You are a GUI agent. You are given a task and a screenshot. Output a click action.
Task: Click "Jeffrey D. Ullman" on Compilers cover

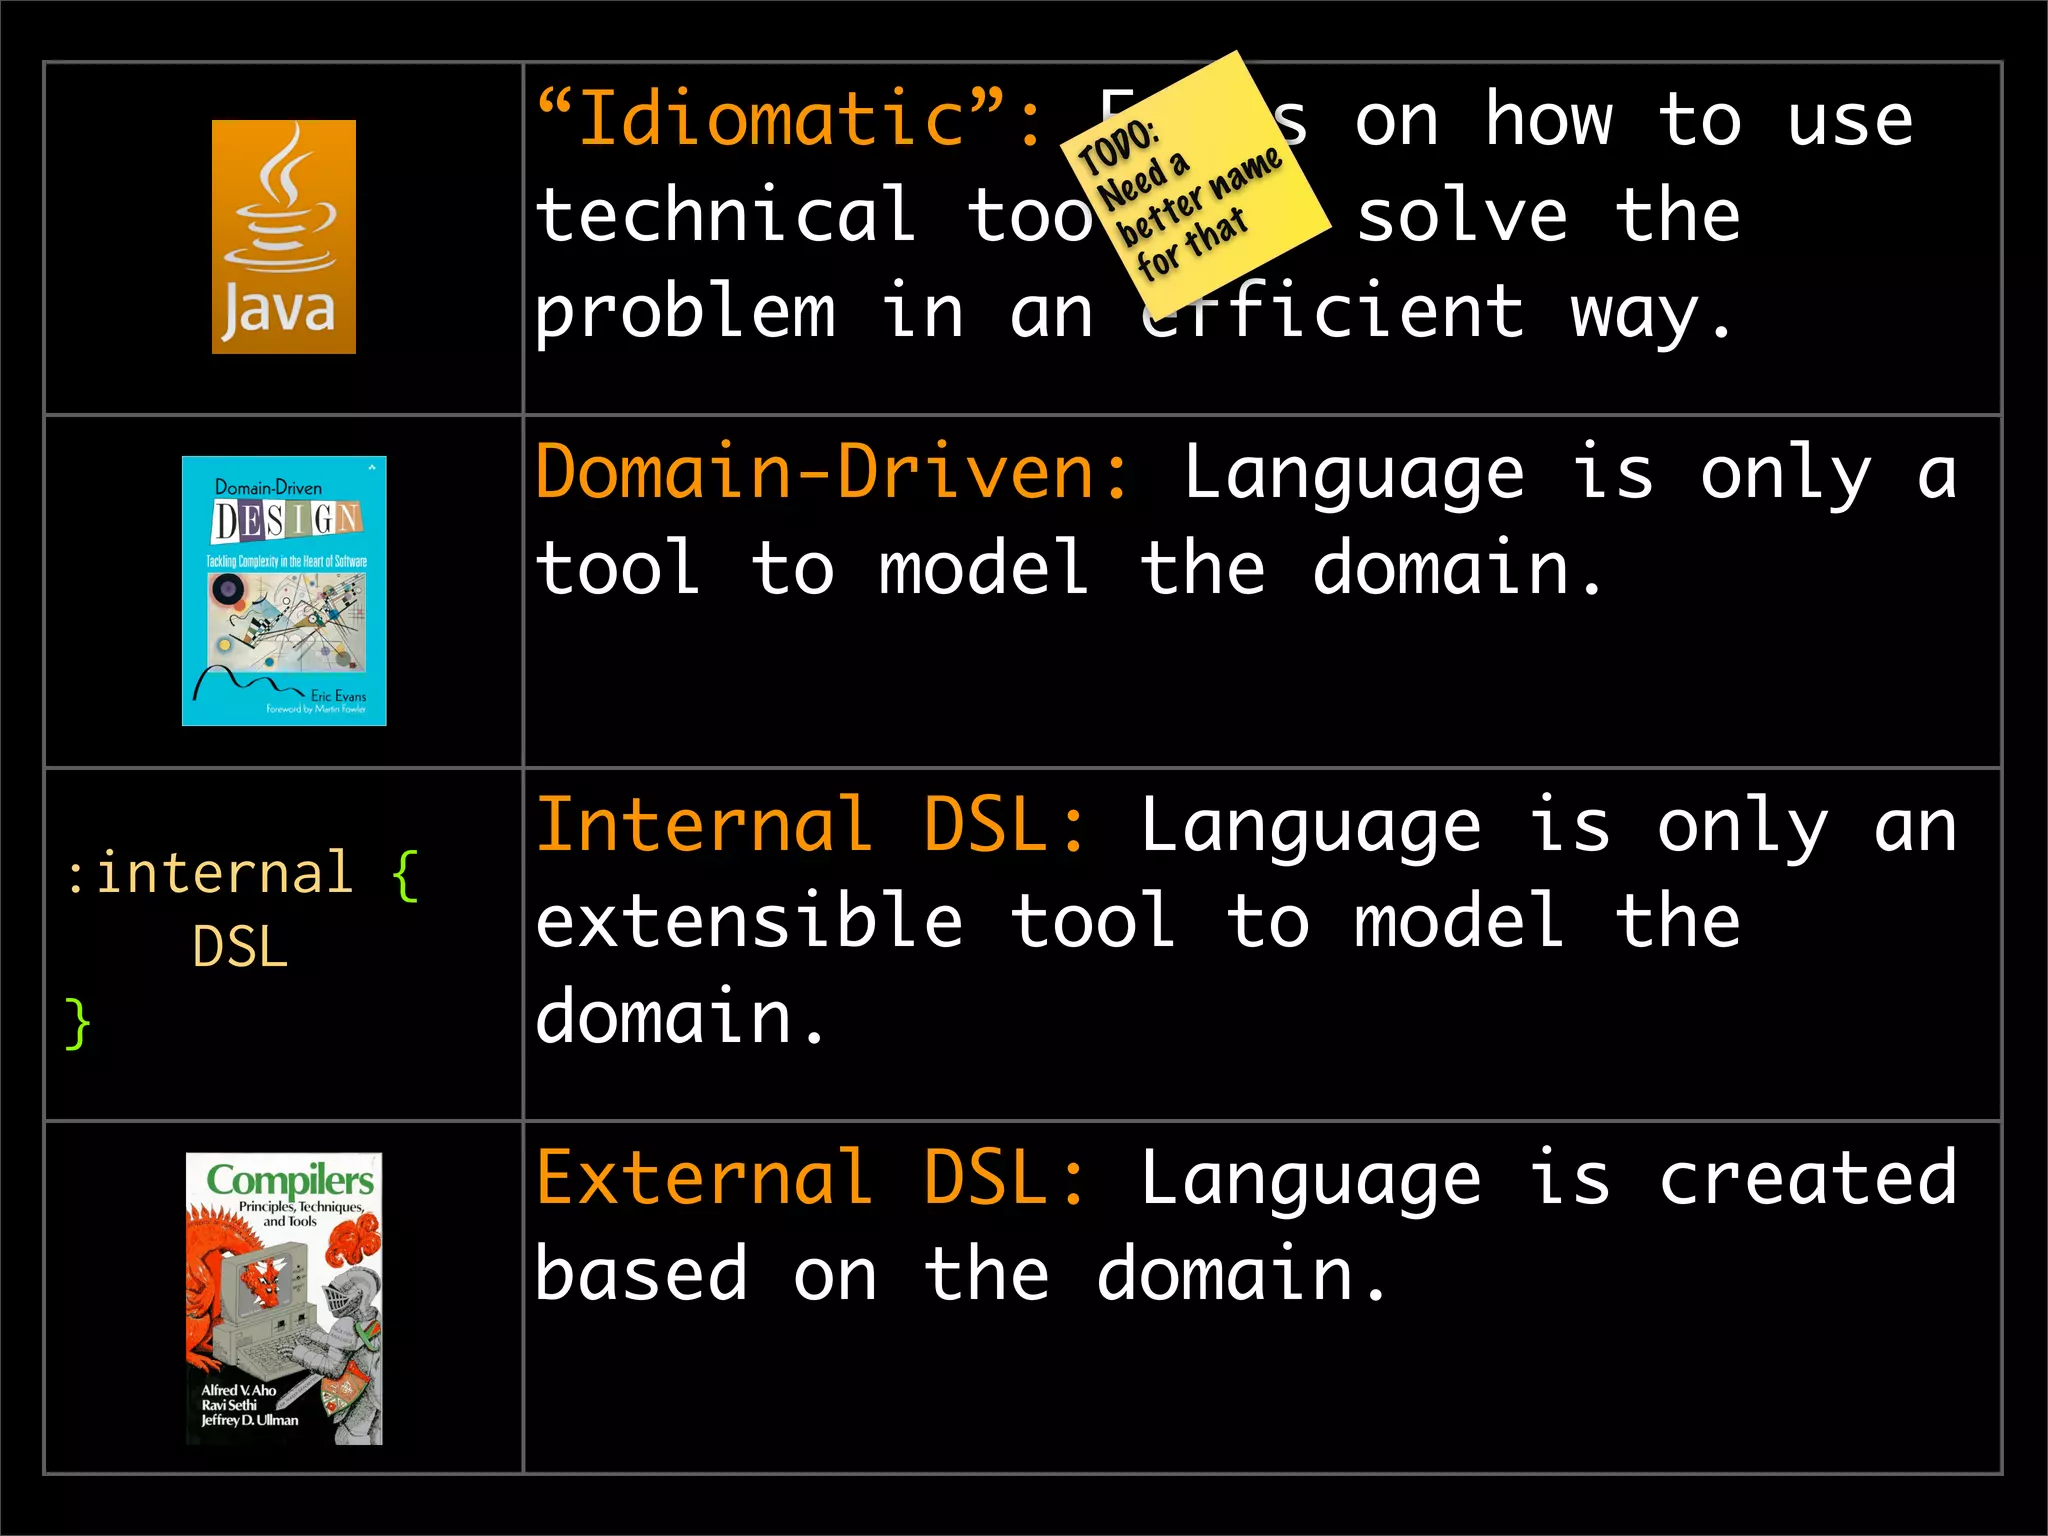point(250,1420)
